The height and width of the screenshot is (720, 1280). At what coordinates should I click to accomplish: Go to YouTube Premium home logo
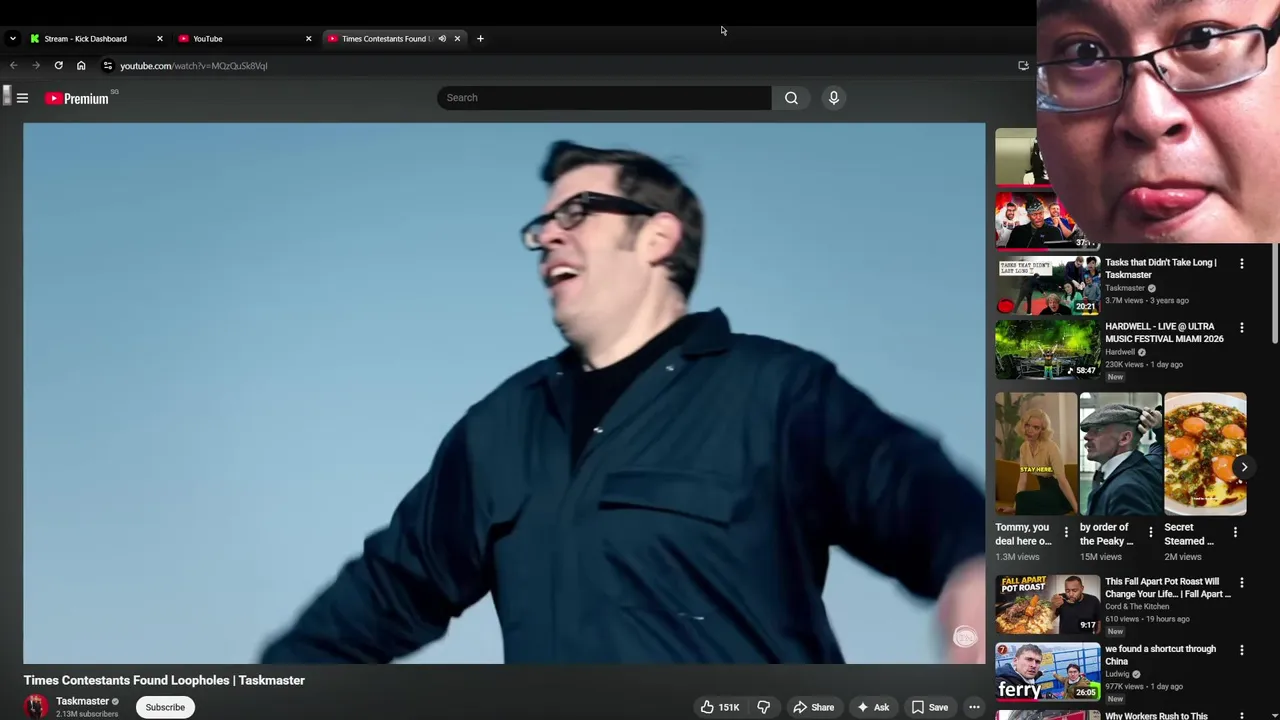coord(77,98)
